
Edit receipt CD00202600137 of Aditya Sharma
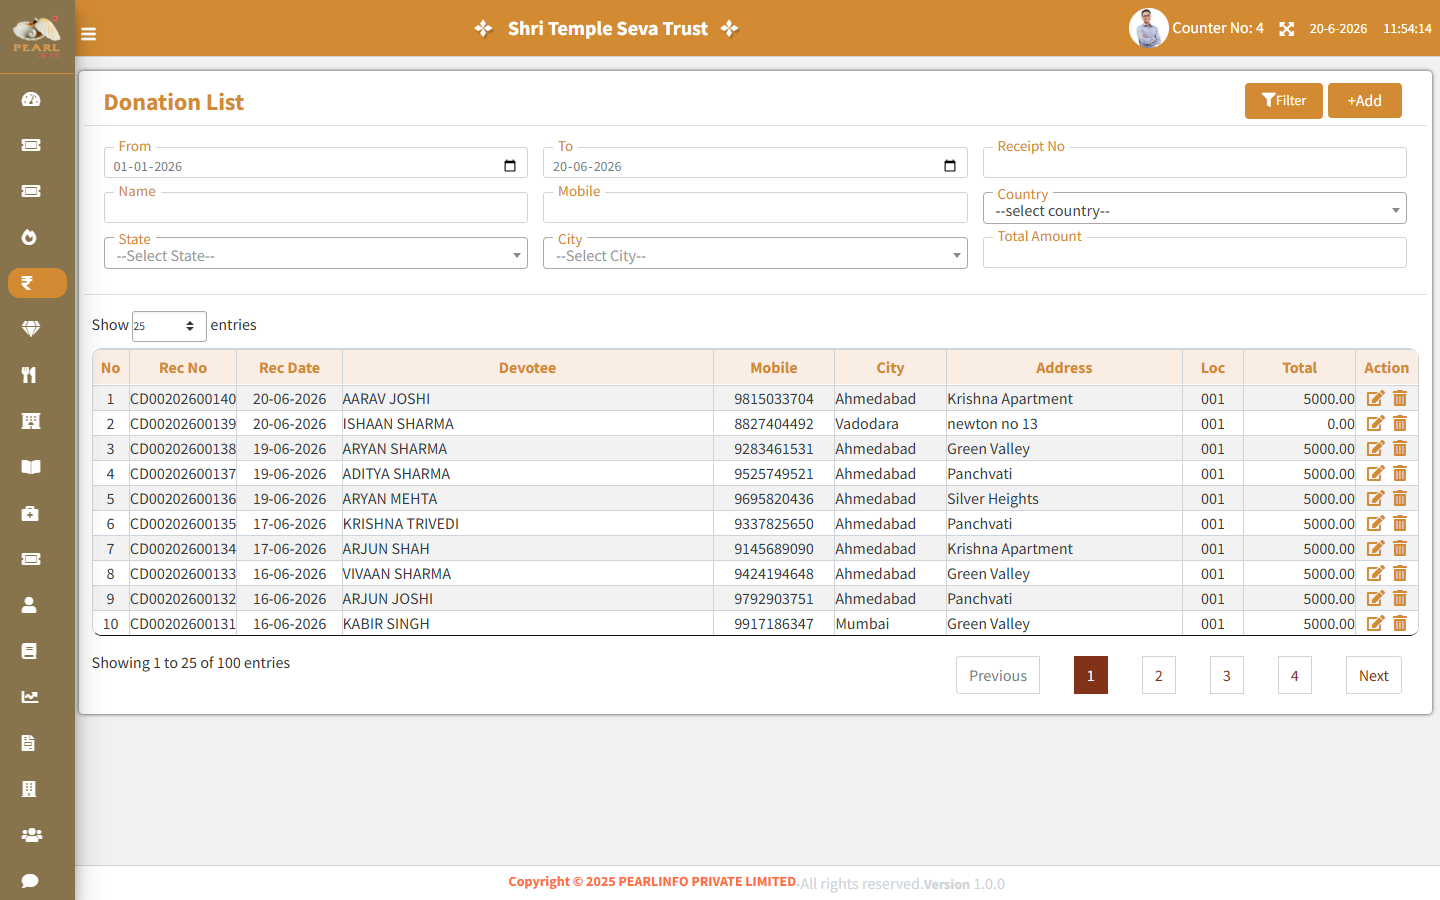point(1376,473)
